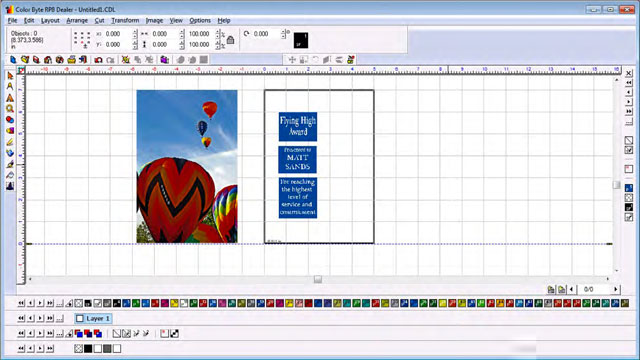Viewport: 640px width, 360px height.
Task: Click the x position 0.000 field
Action: click(x=118, y=34)
